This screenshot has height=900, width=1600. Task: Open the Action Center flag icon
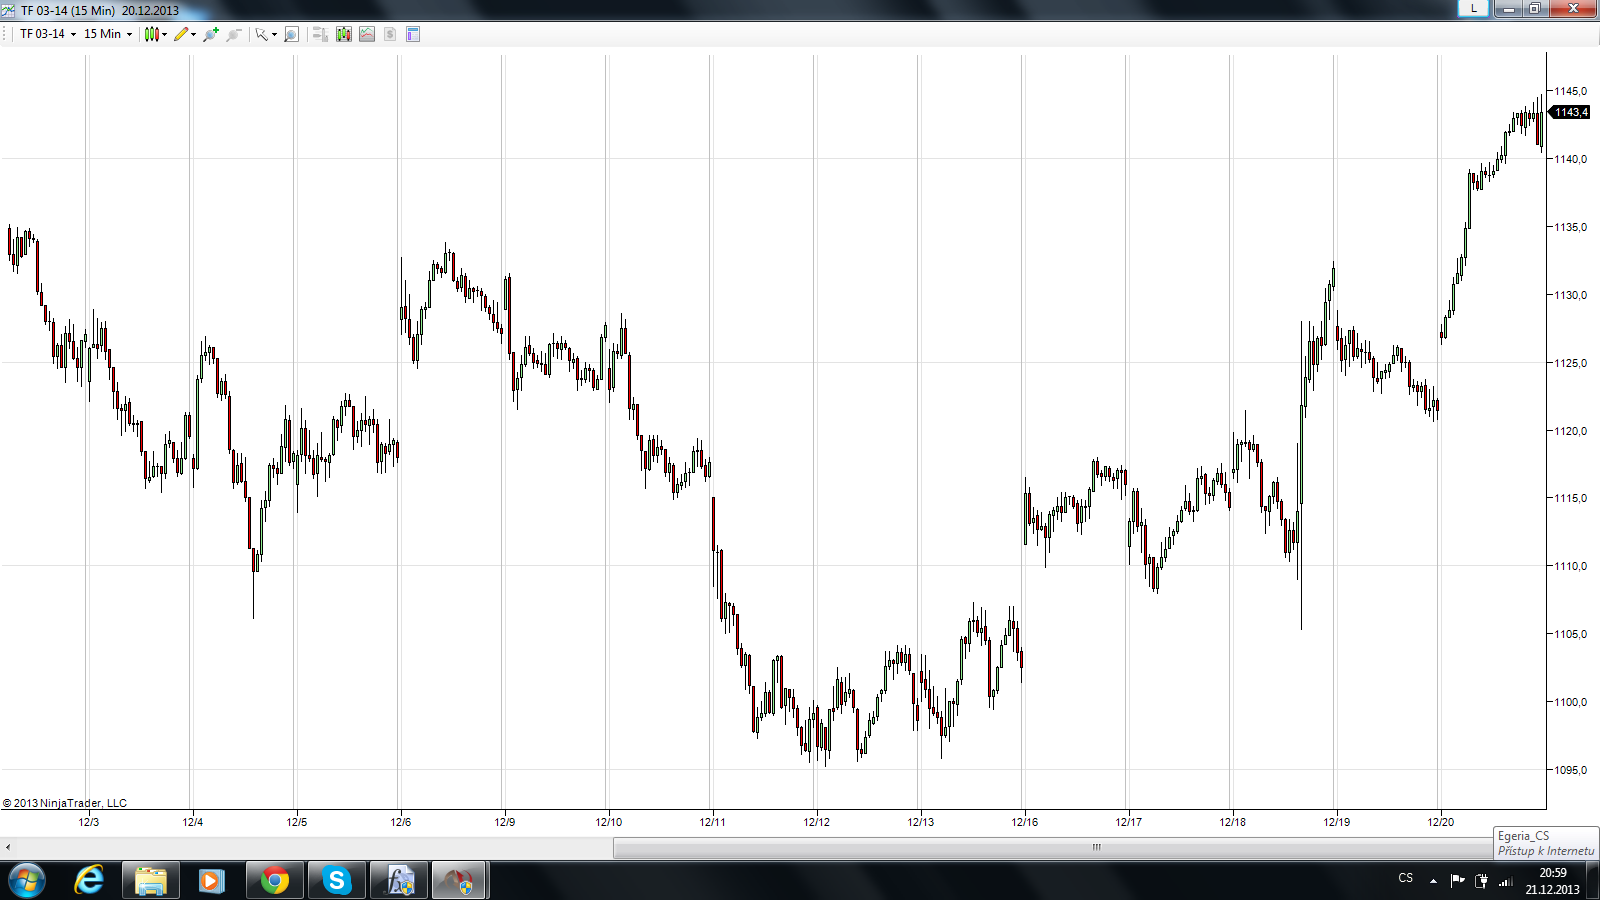click(x=1457, y=881)
